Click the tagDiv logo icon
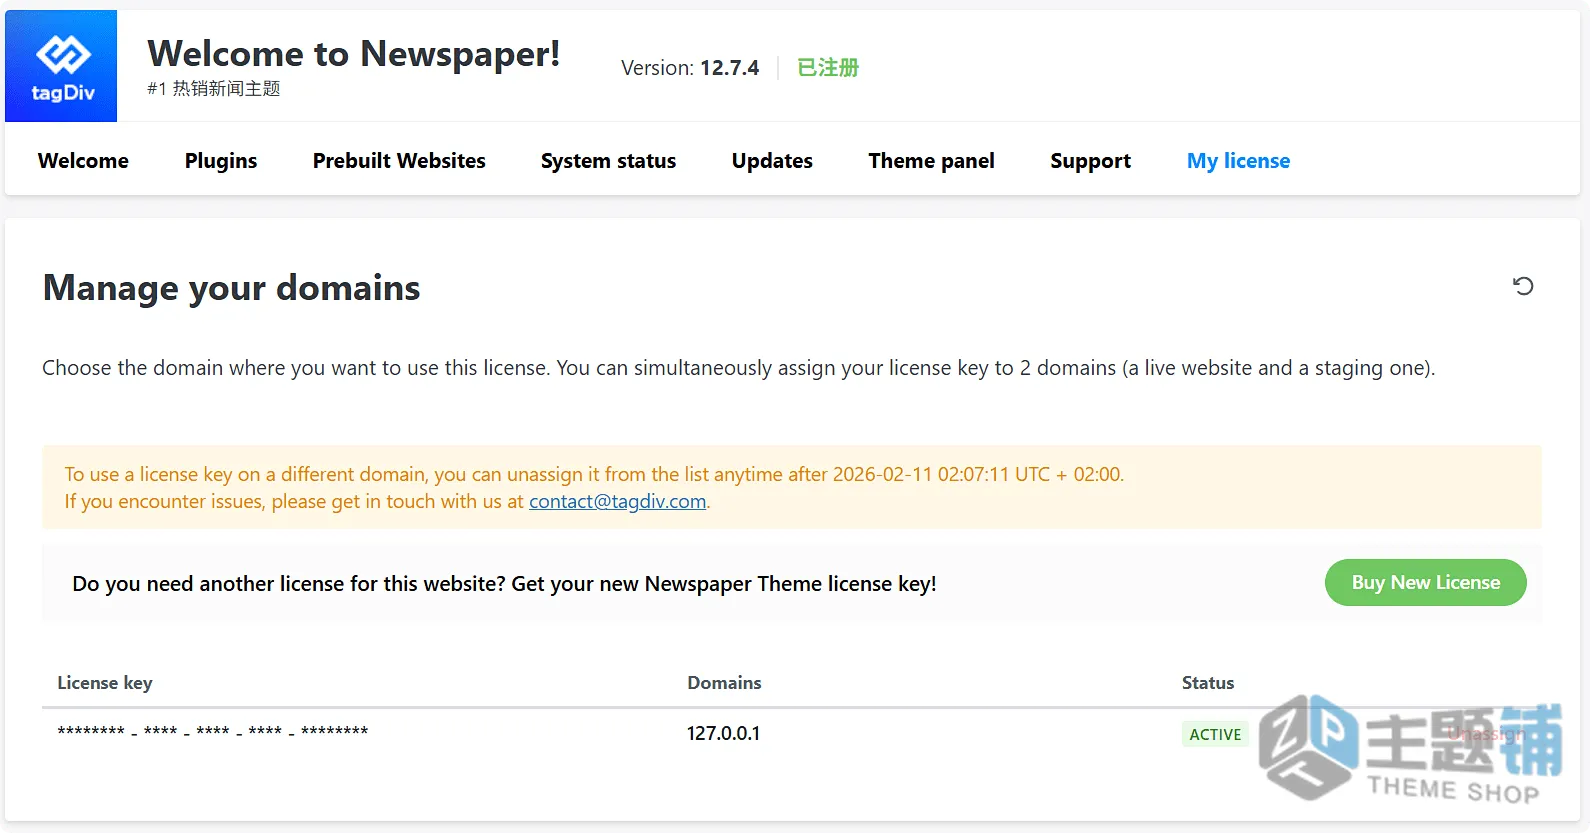 tap(61, 66)
